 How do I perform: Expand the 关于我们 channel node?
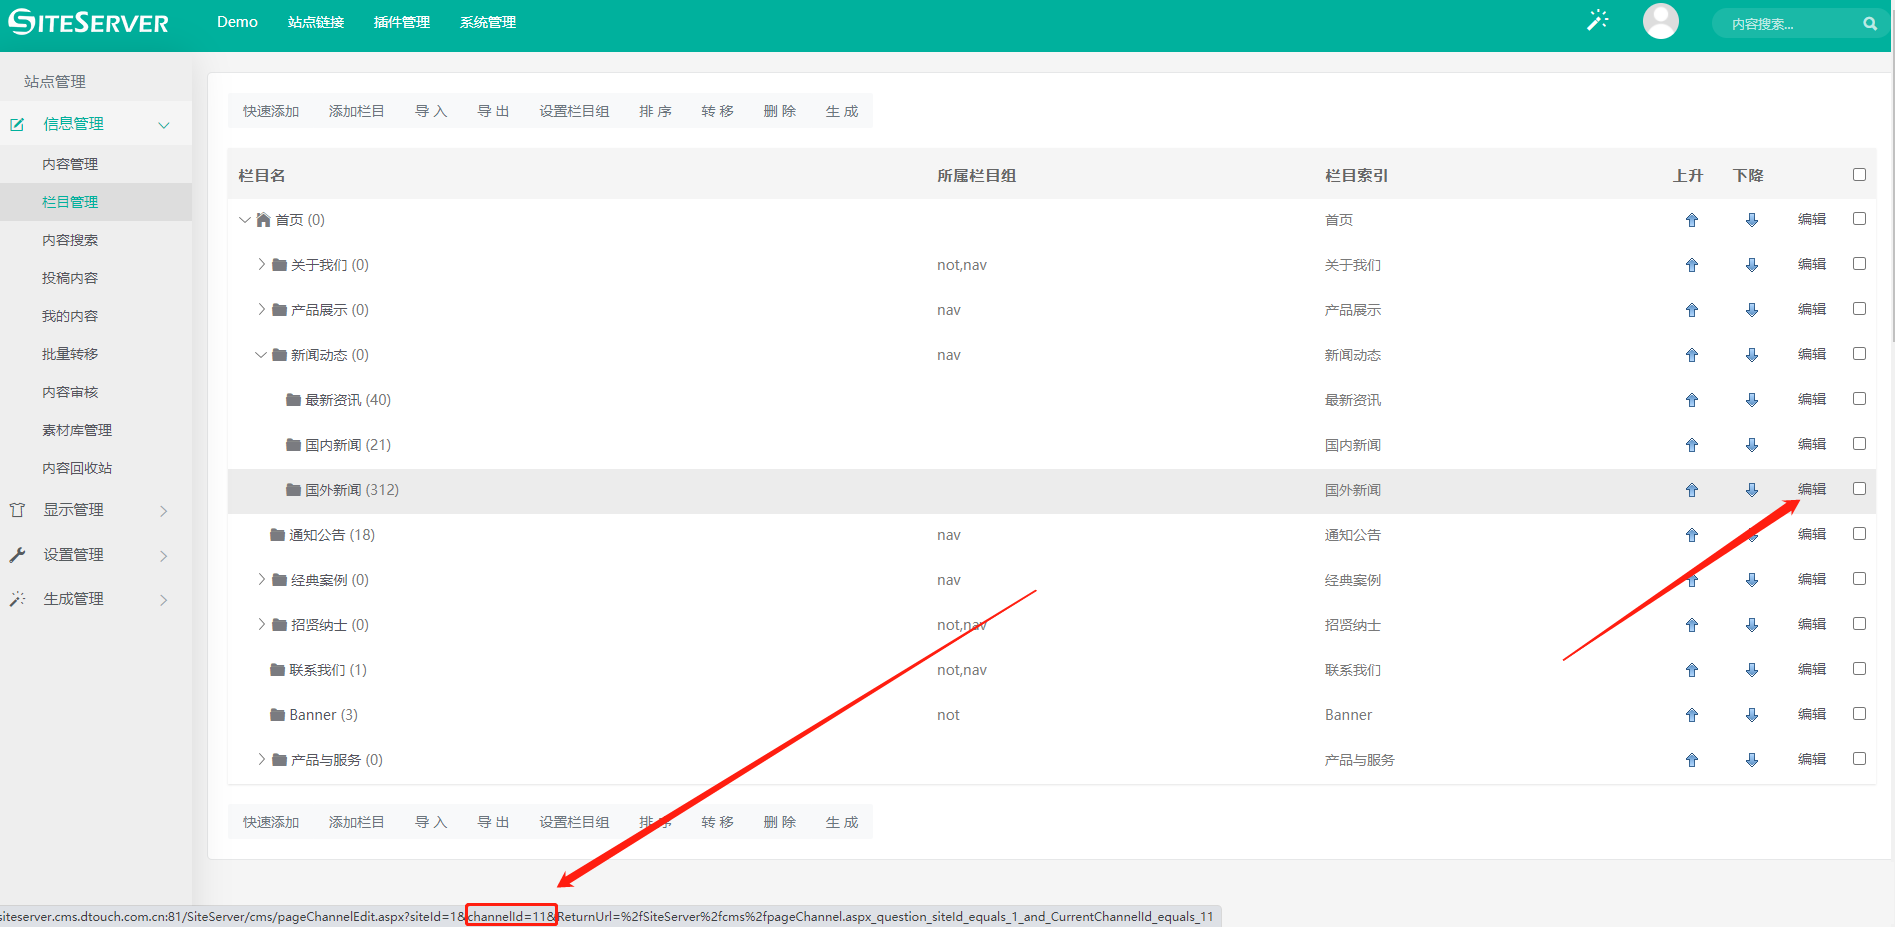point(261,265)
